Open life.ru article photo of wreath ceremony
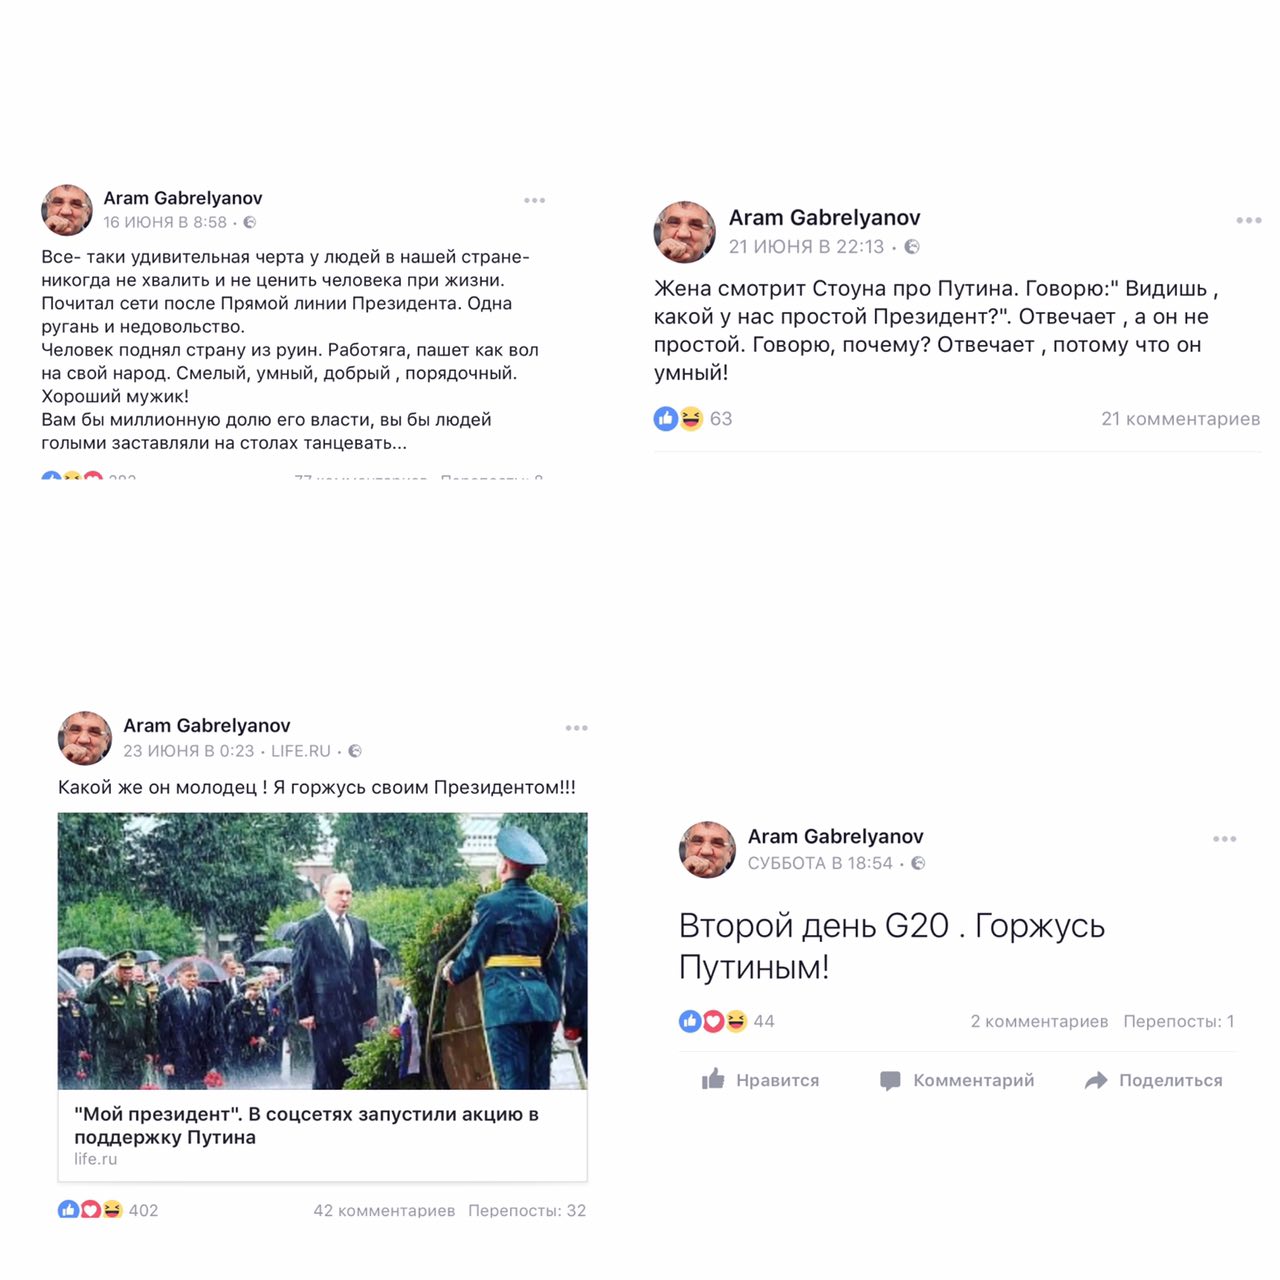Screen dimensions: 1280x1280 point(322,951)
